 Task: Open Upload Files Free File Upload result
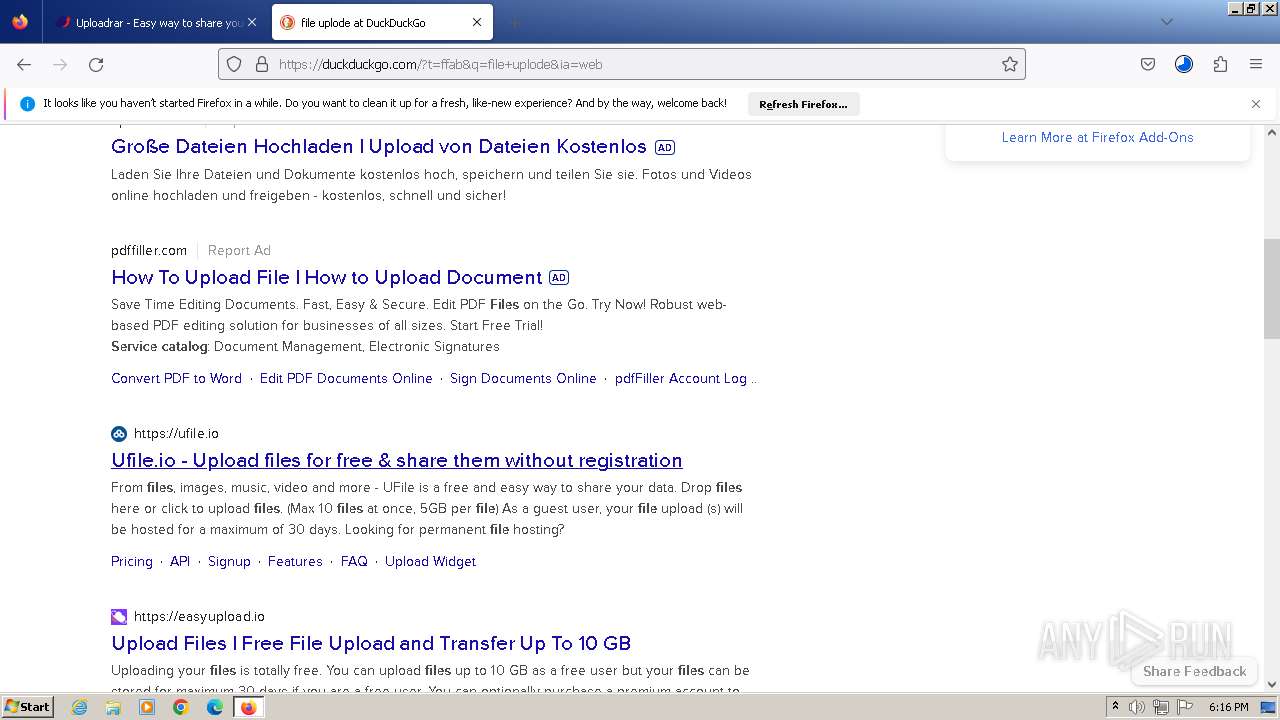pos(371,643)
